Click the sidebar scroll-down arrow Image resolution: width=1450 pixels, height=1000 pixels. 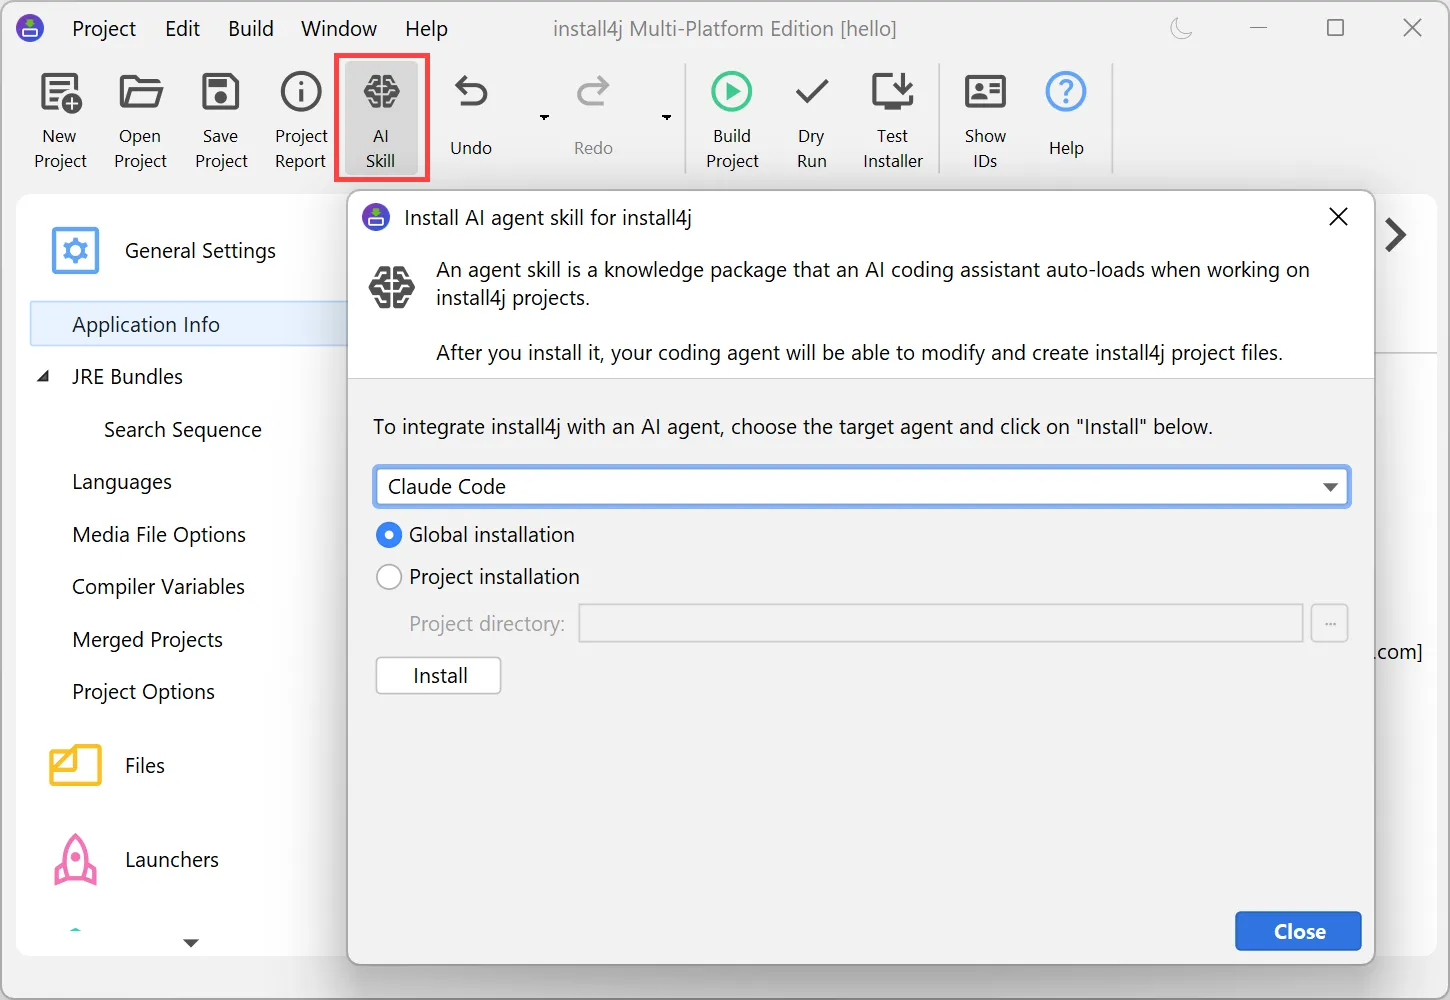[191, 943]
